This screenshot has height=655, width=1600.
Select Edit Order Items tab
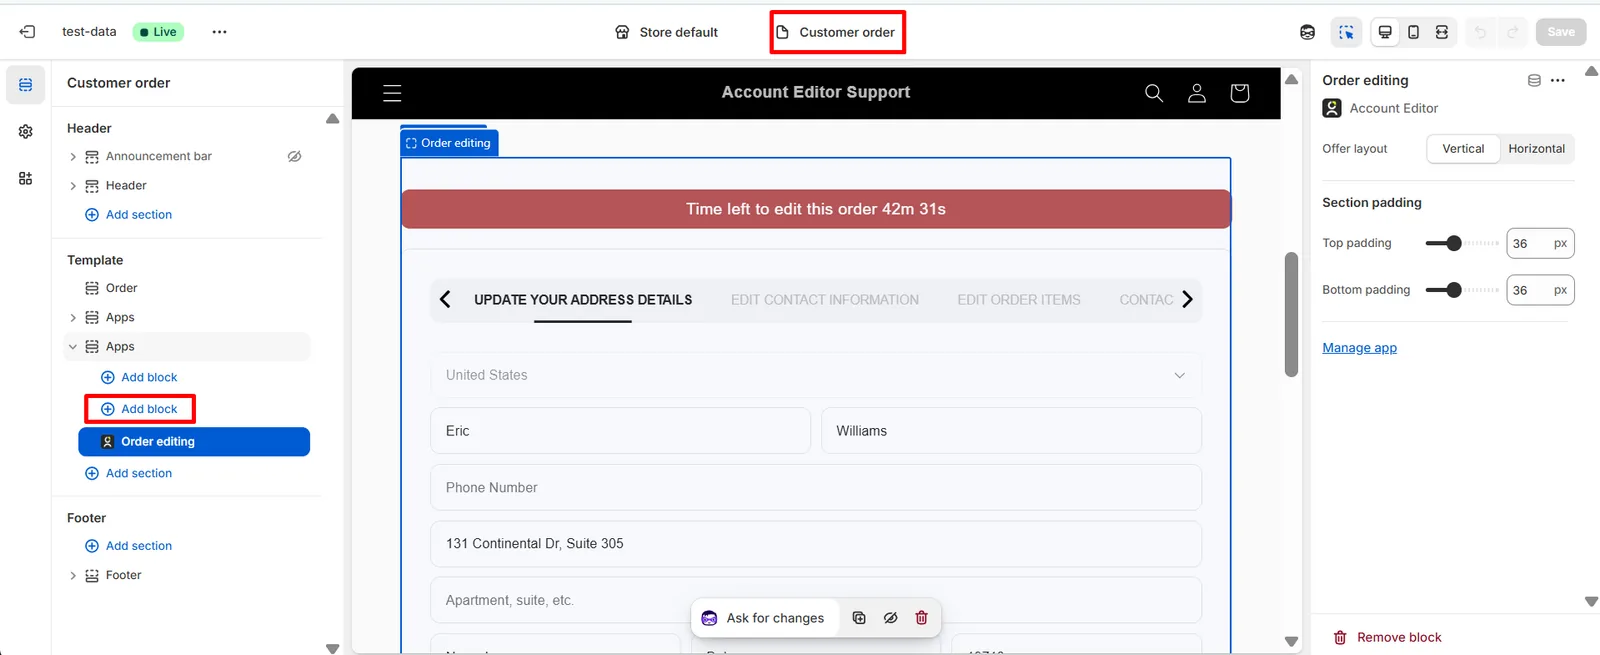[1019, 300]
